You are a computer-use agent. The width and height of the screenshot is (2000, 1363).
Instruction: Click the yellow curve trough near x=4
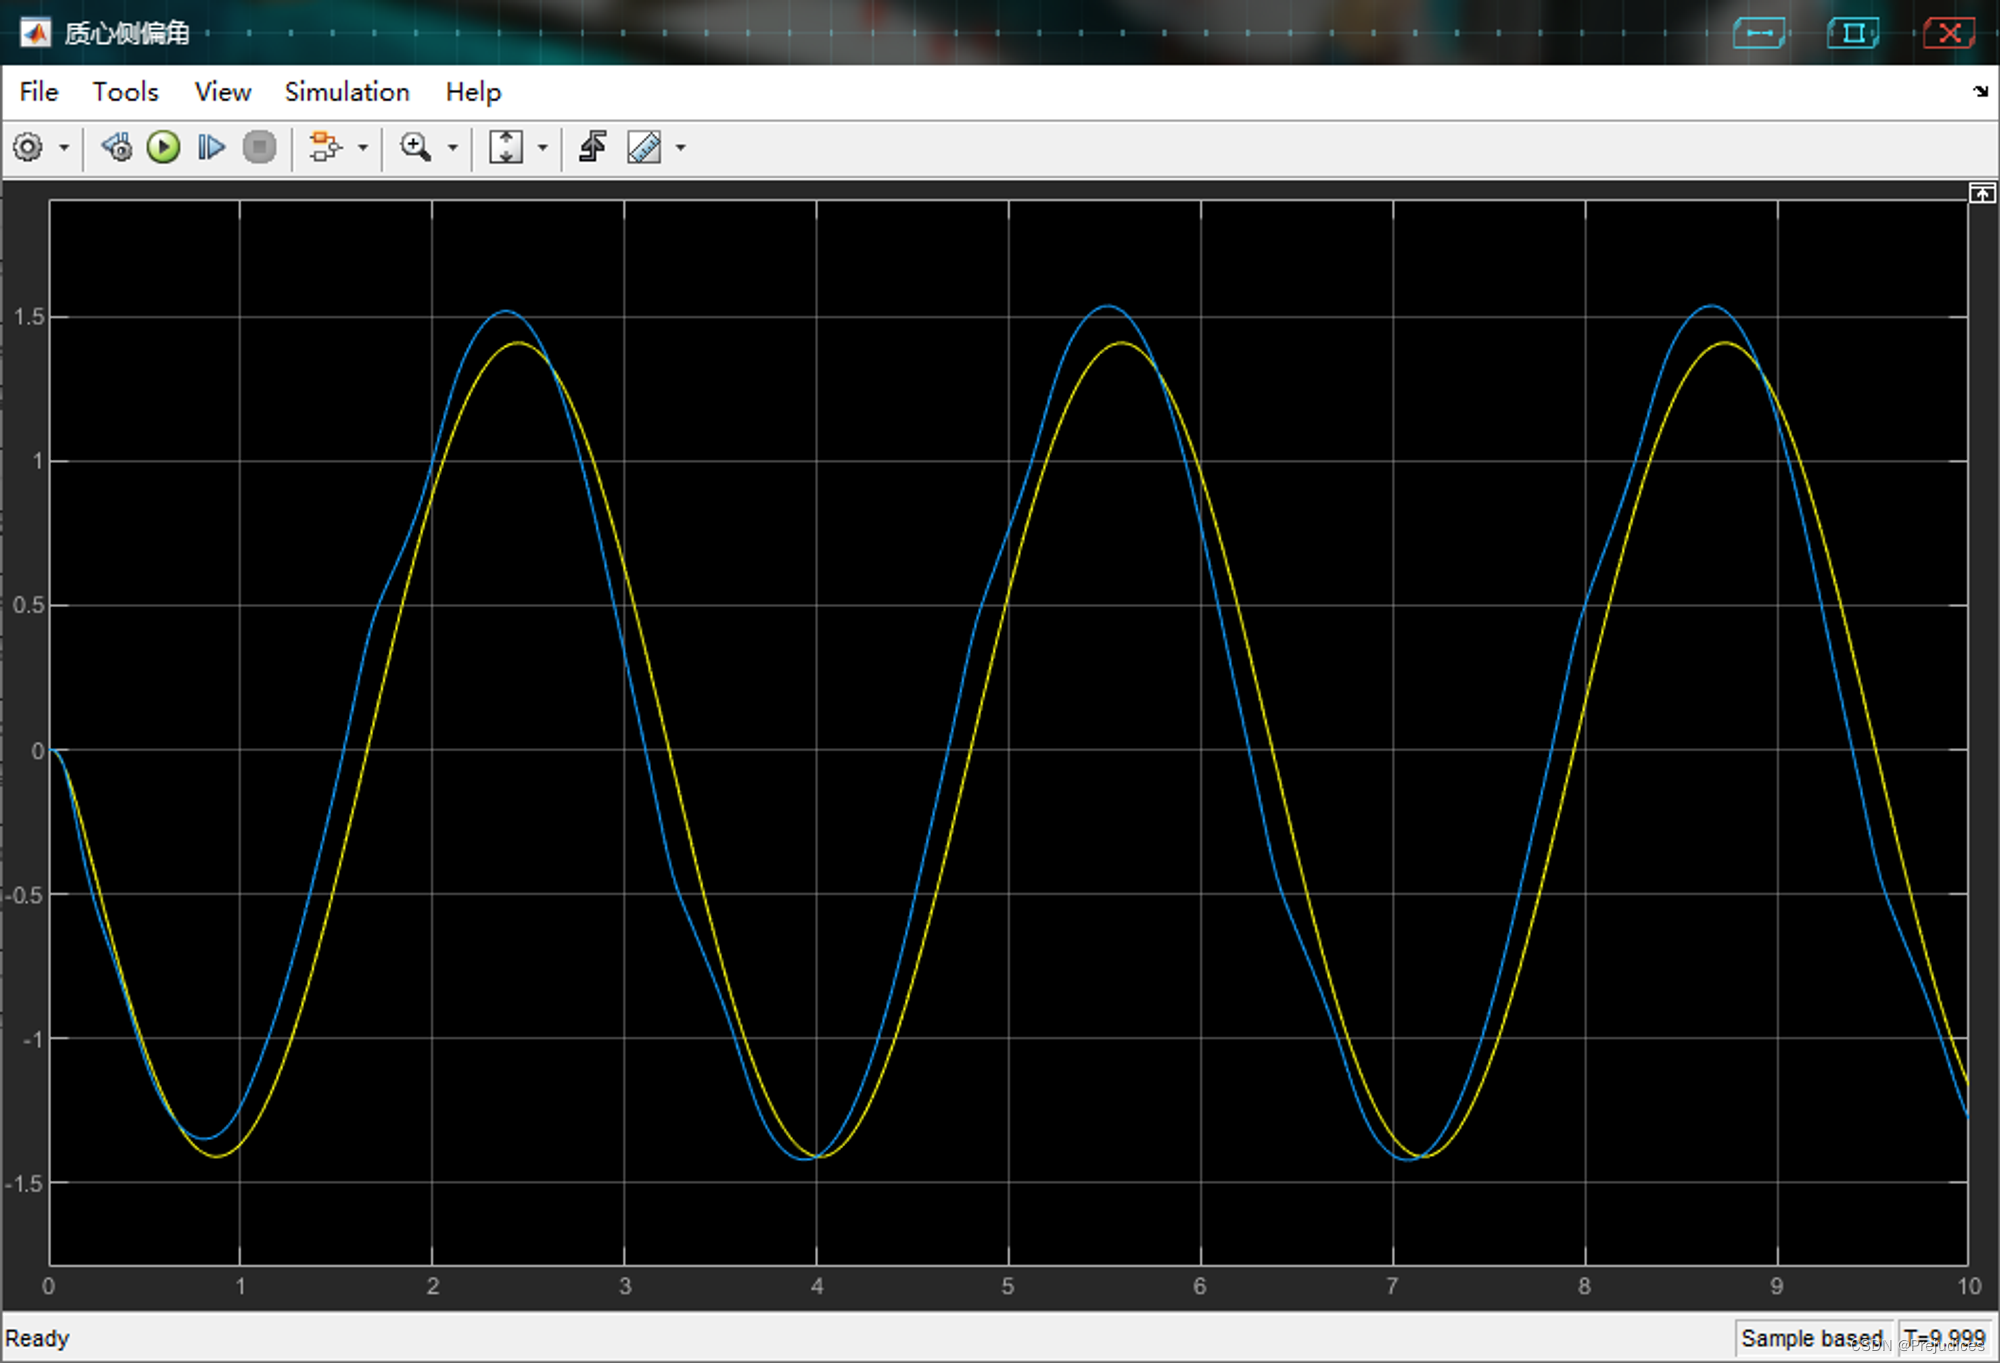coord(818,1156)
